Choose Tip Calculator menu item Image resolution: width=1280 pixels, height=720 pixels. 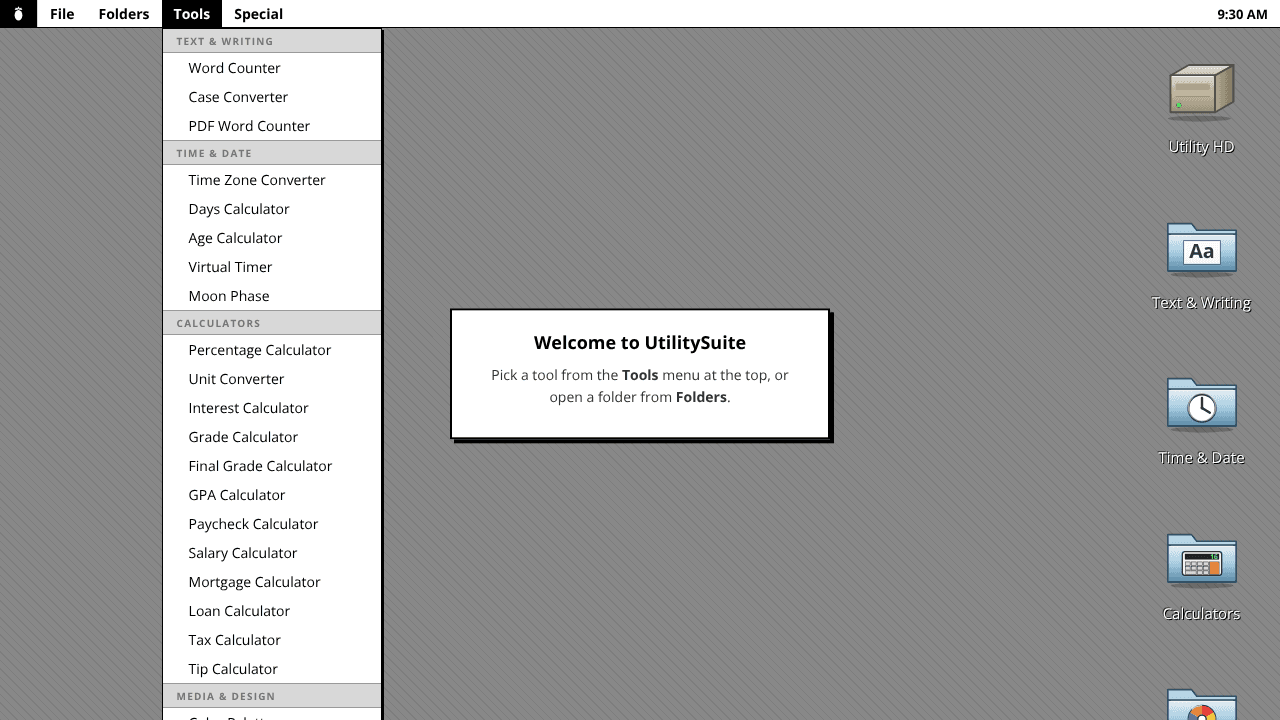pos(272,669)
